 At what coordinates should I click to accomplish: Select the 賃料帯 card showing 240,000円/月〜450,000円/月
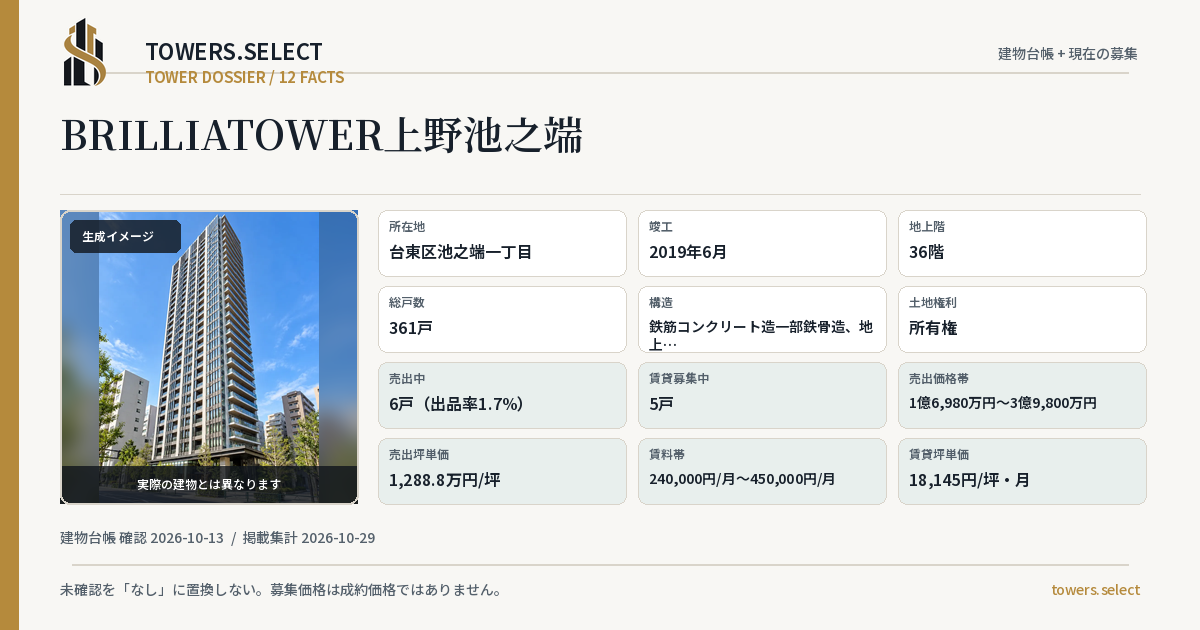coord(762,471)
